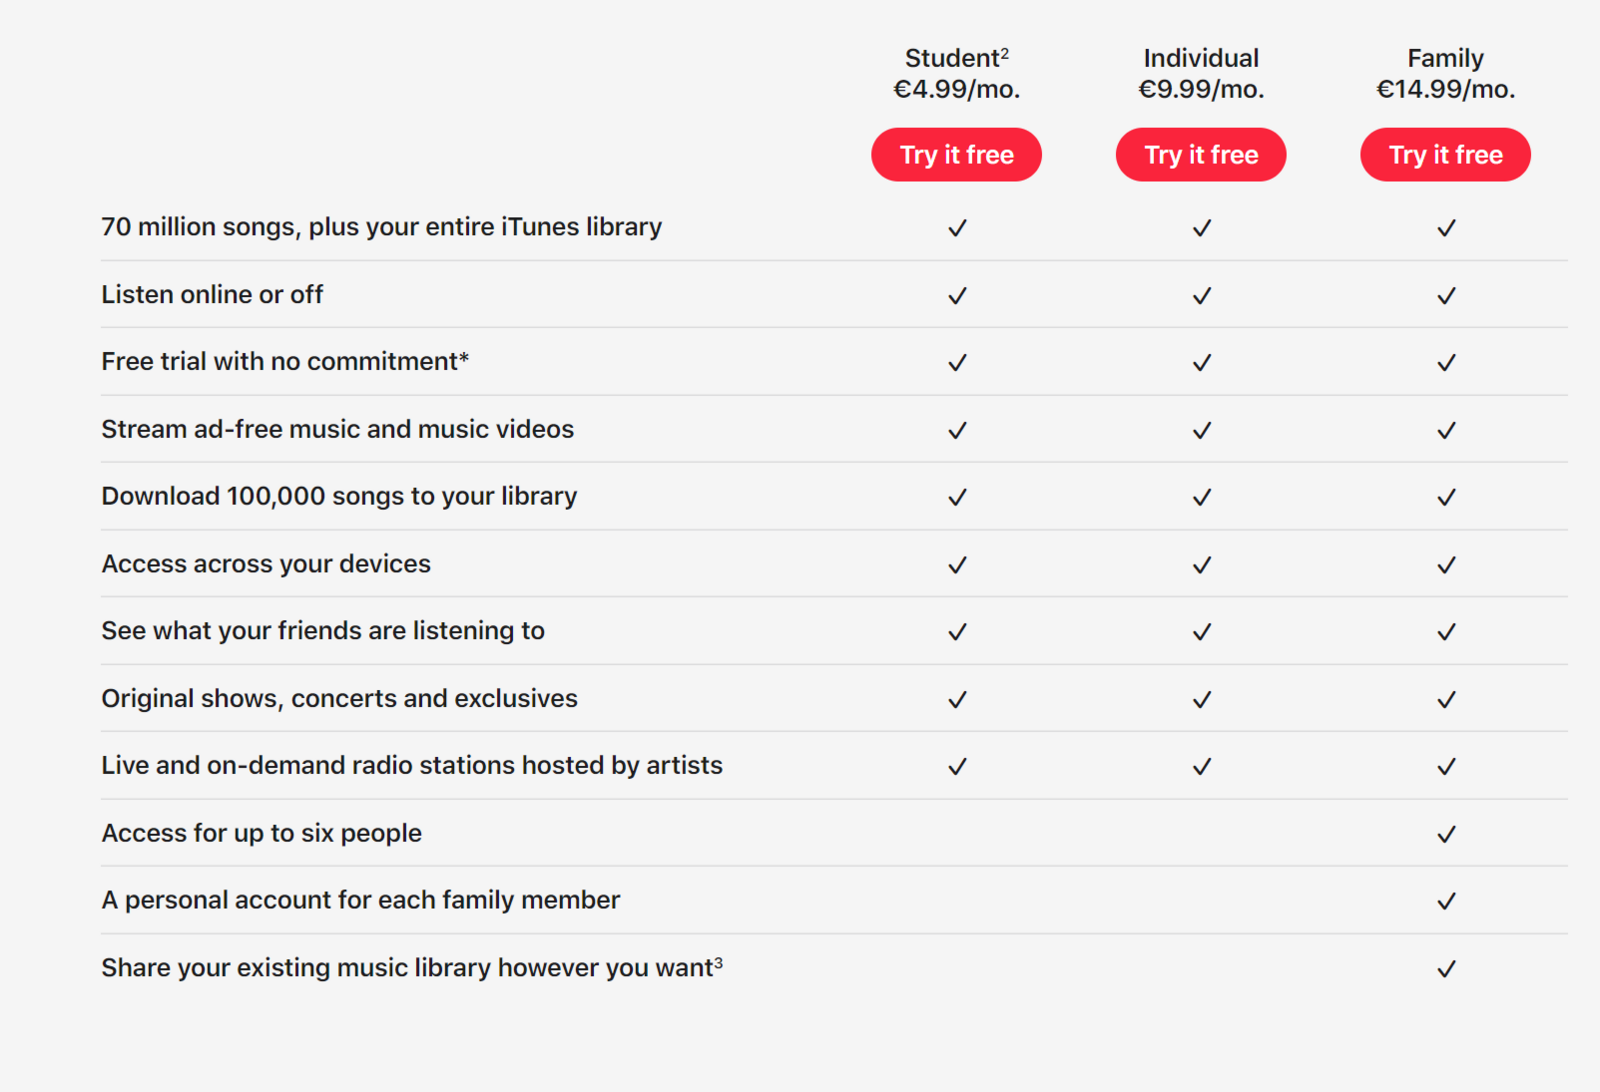Click the Individual checkmark for friends listening row
Screen dimensions: 1600x1092
click(x=1202, y=632)
